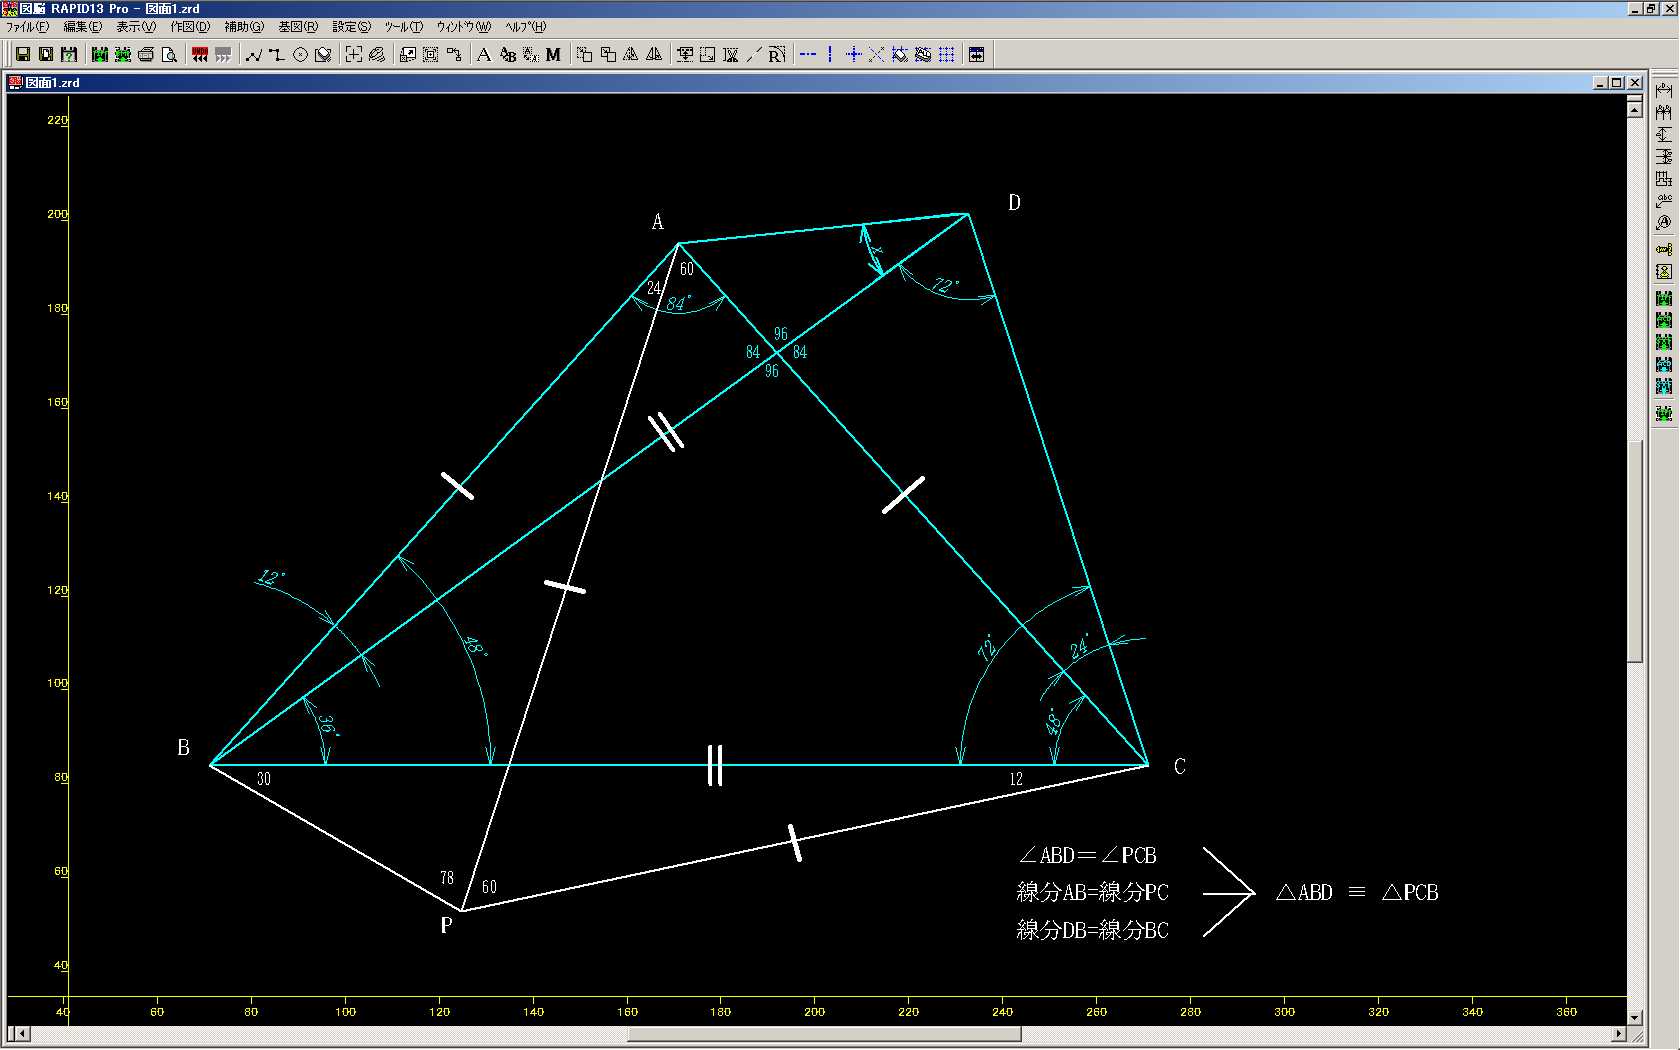Click the yellow key icon in sidebar

pos(1664,249)
